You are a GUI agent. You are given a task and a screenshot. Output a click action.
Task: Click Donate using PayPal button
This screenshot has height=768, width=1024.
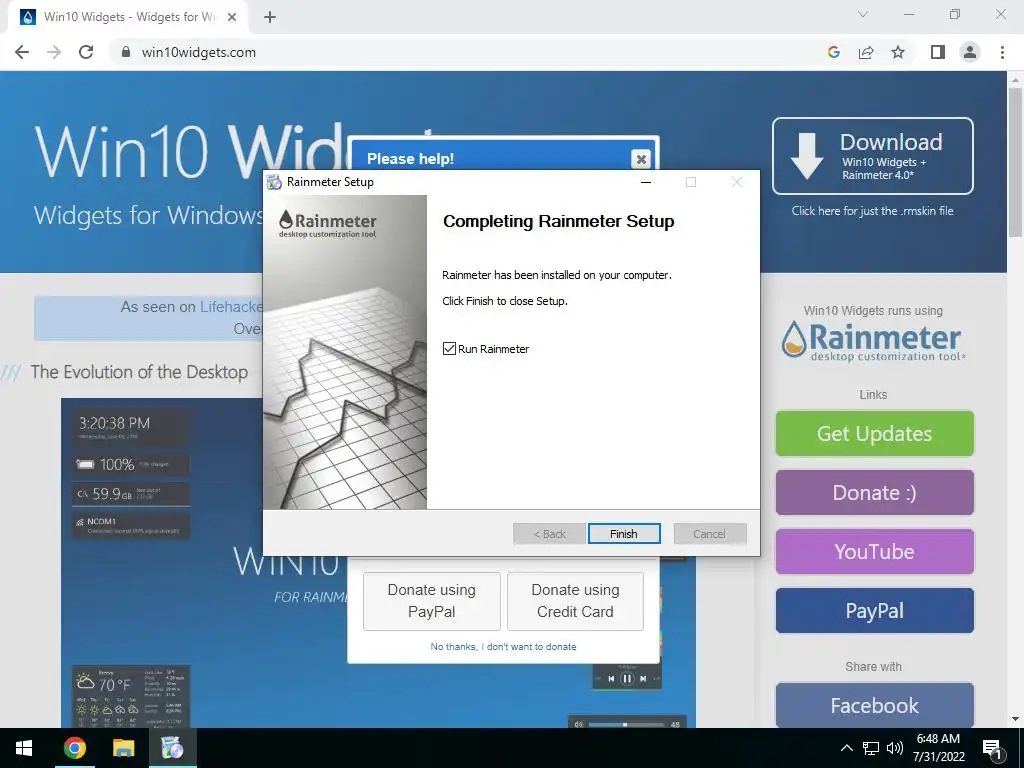tap(432, 601)
